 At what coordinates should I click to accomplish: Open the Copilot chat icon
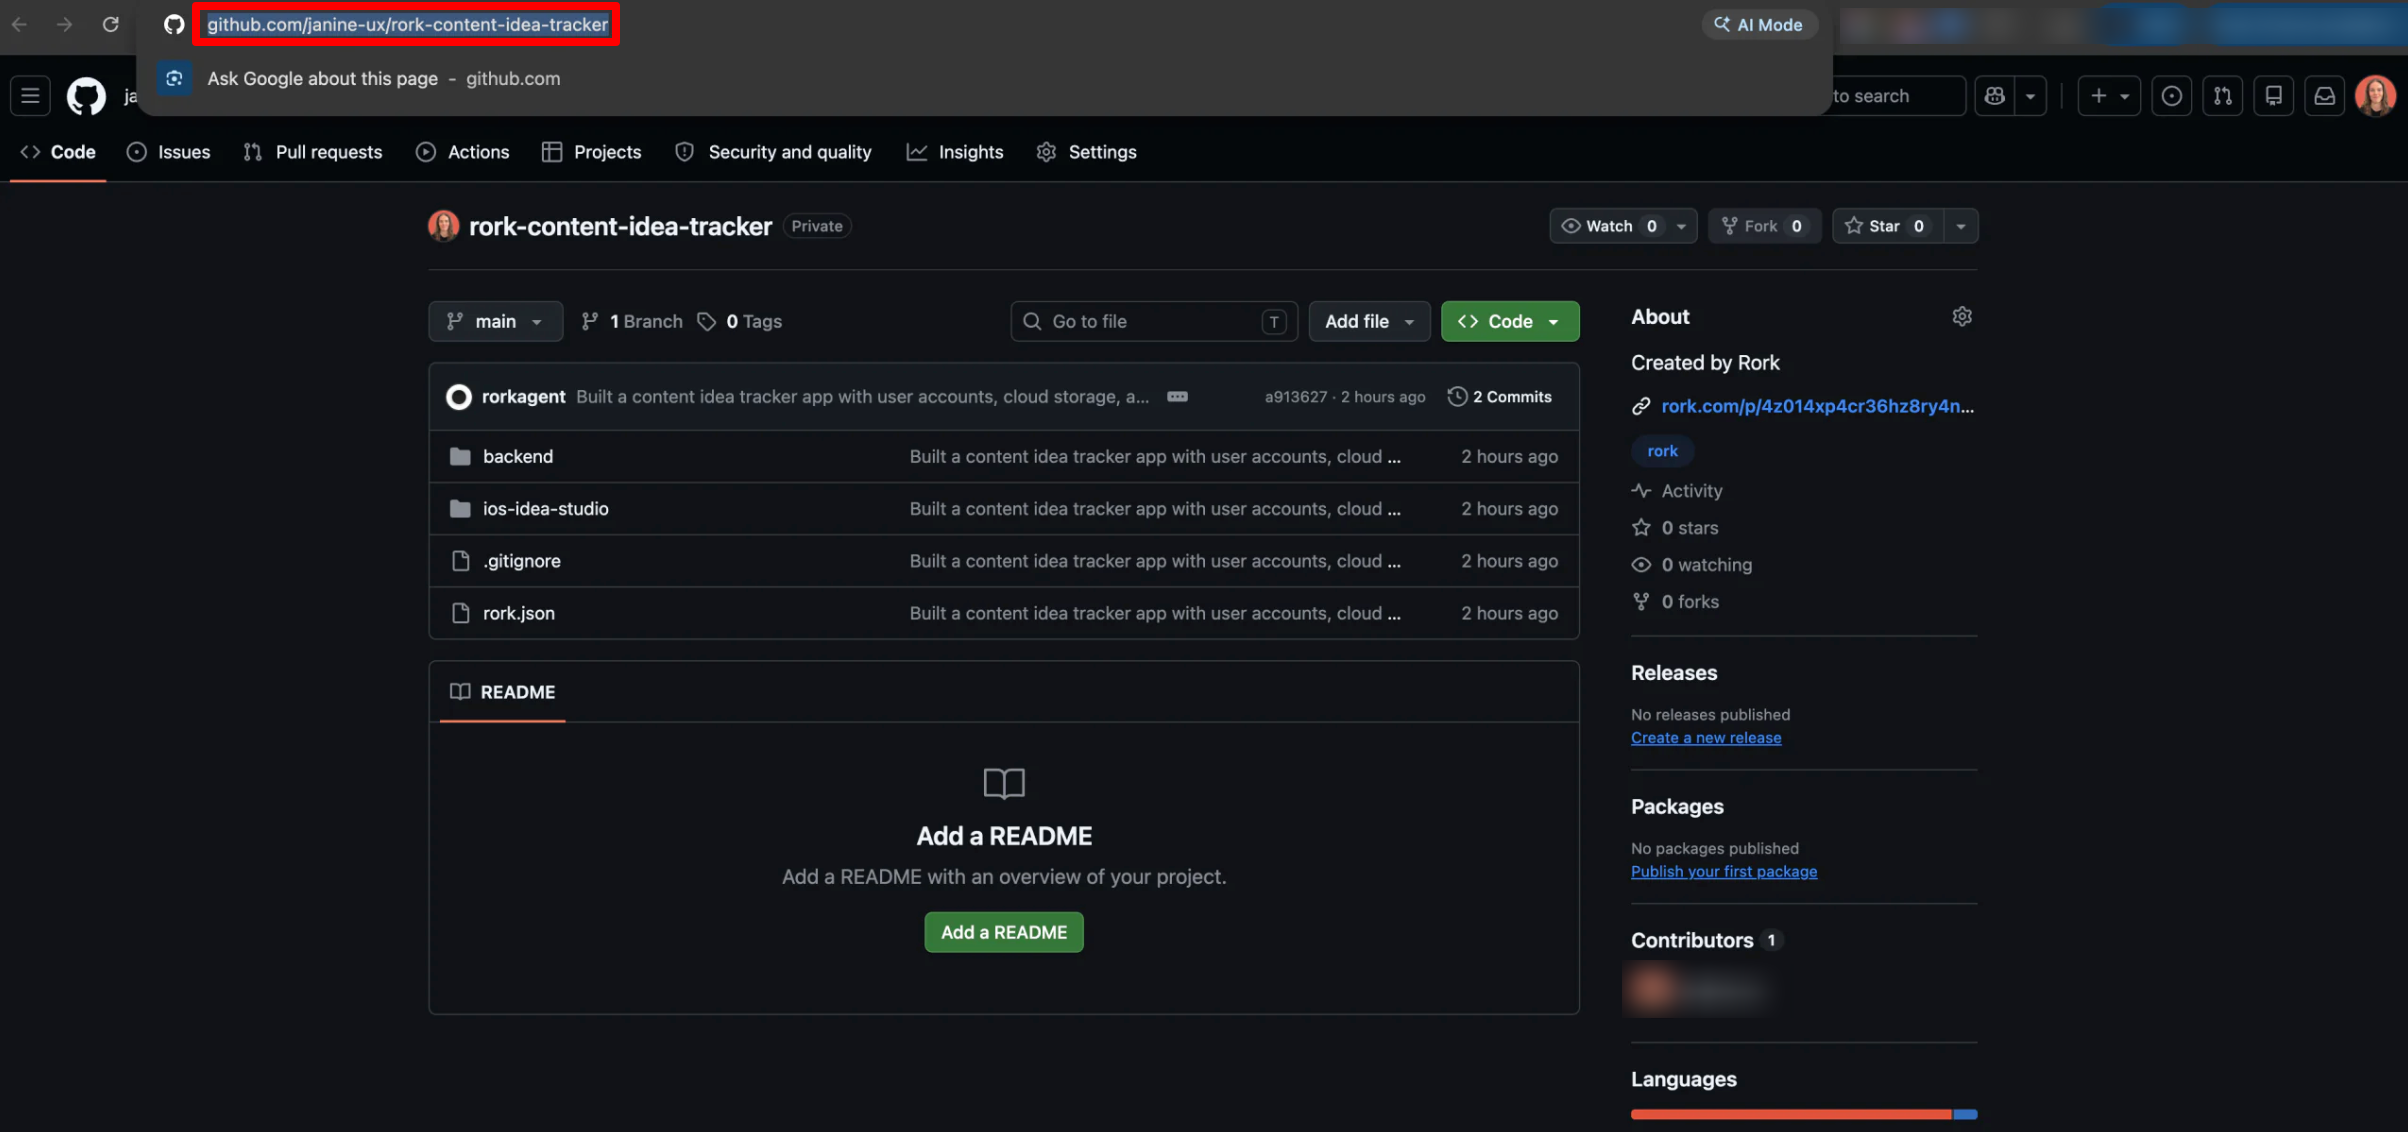click(1995, 96)
